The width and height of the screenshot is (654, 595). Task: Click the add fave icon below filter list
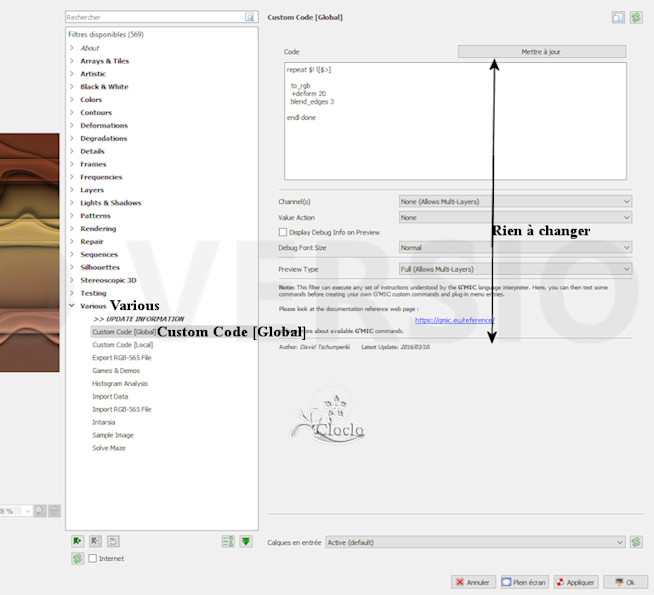(76, 541)
